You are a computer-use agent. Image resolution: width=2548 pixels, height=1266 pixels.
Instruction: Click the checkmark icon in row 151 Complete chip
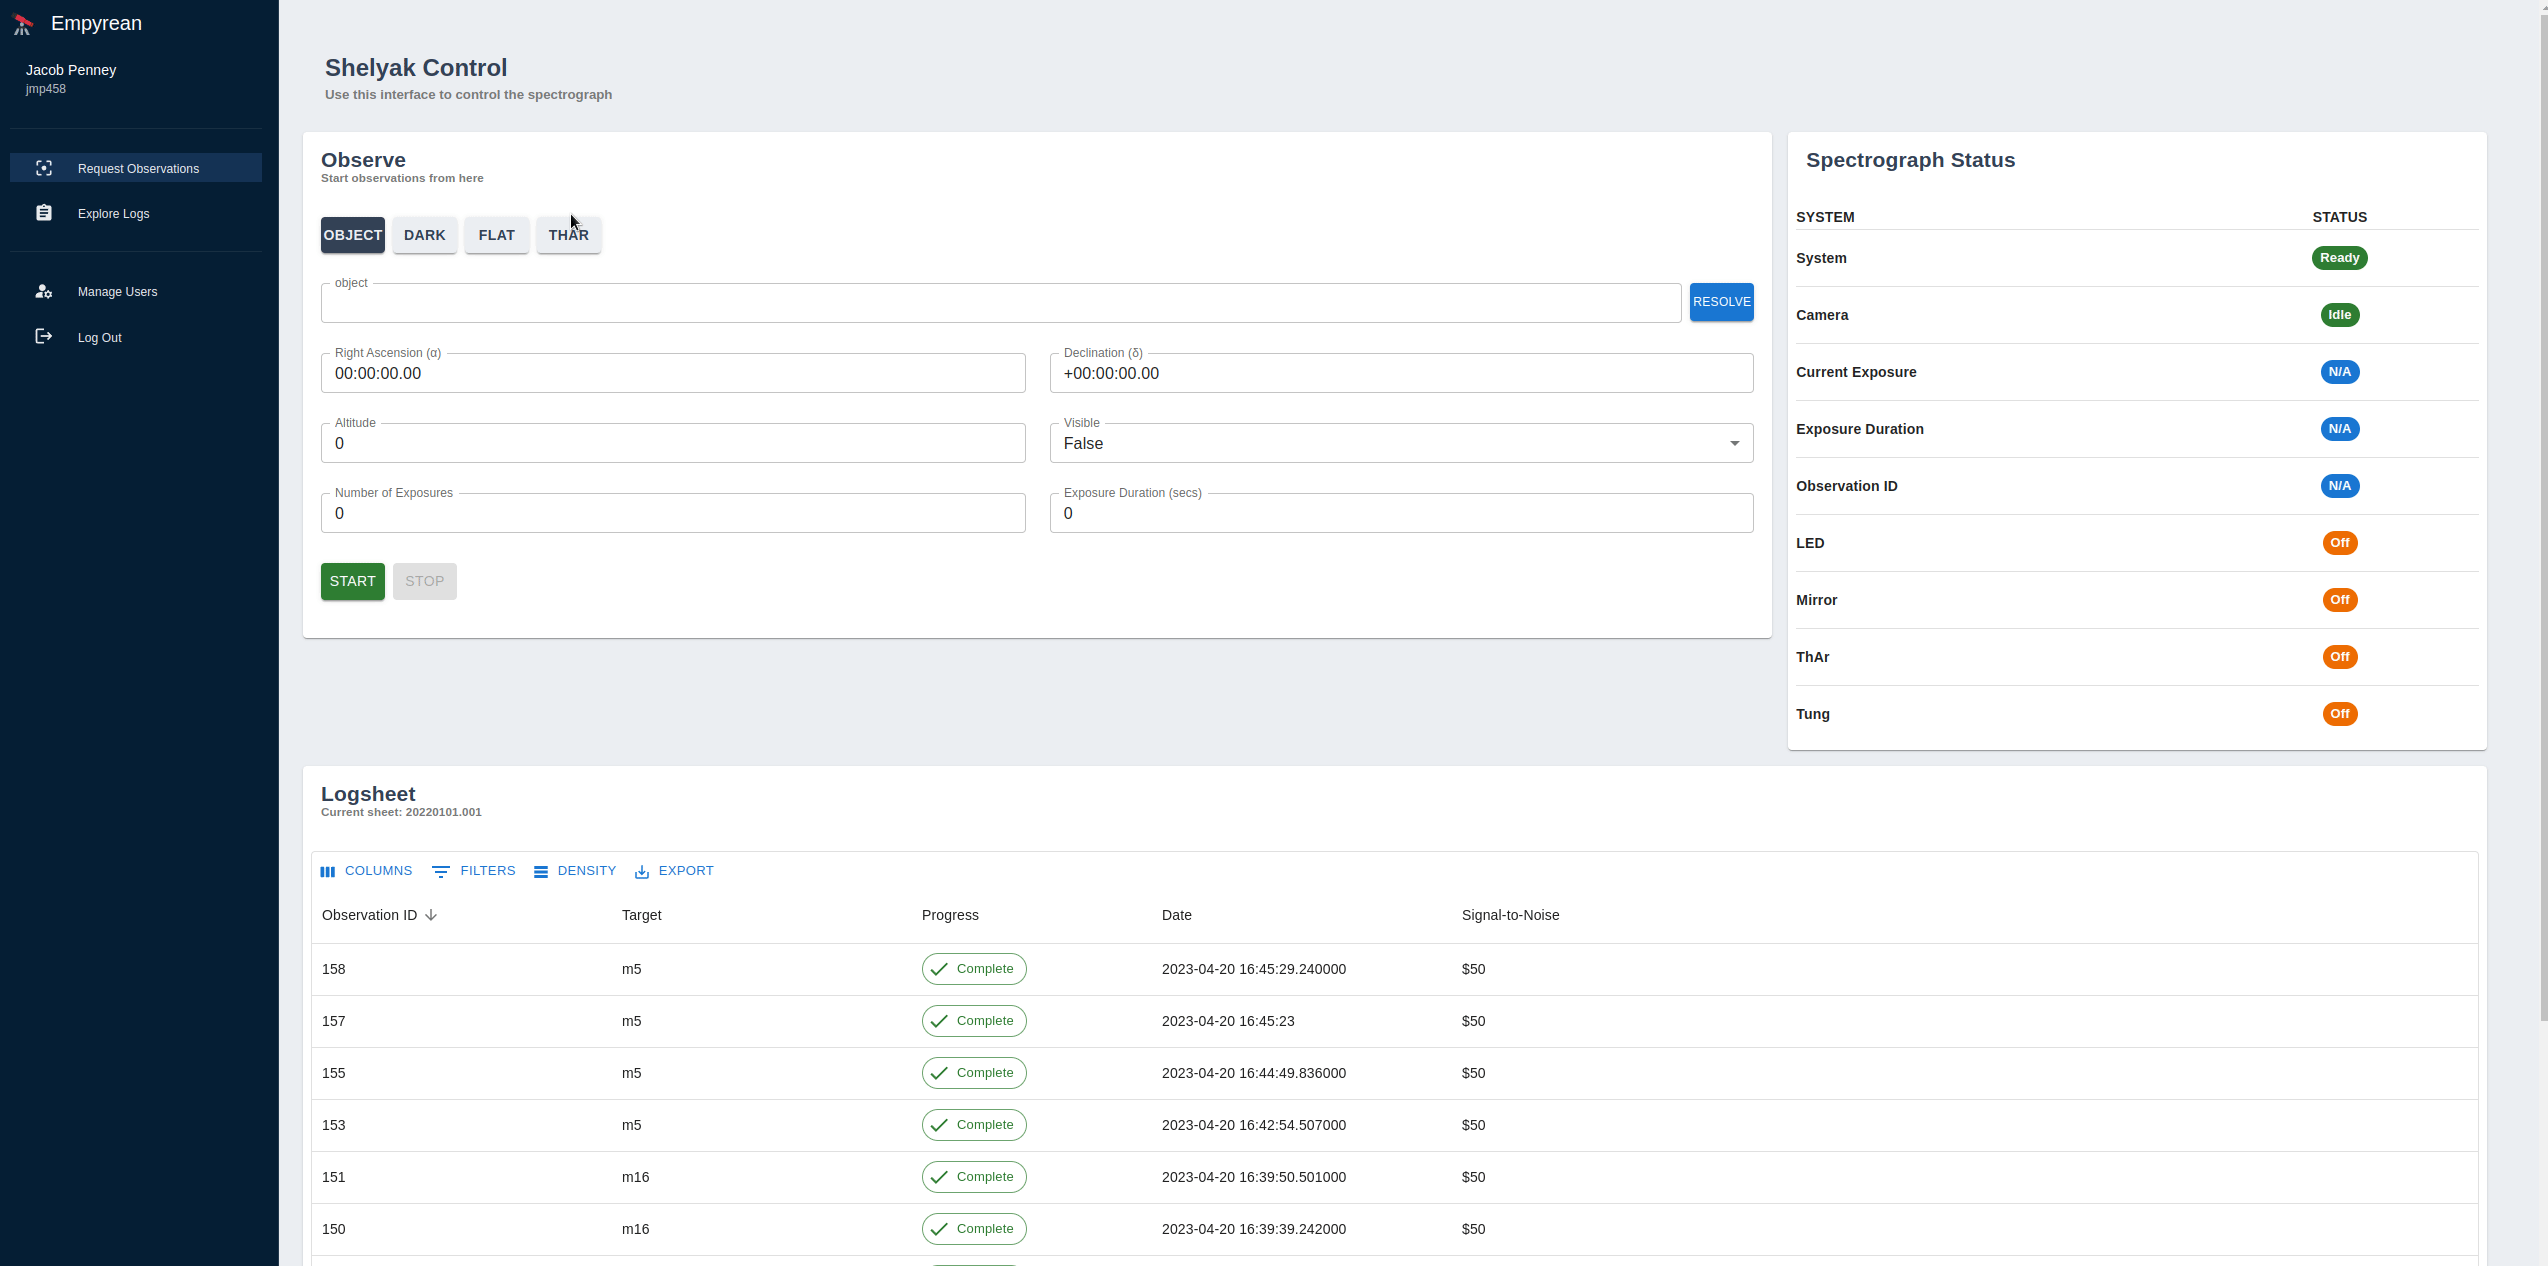click(939, 1177)
